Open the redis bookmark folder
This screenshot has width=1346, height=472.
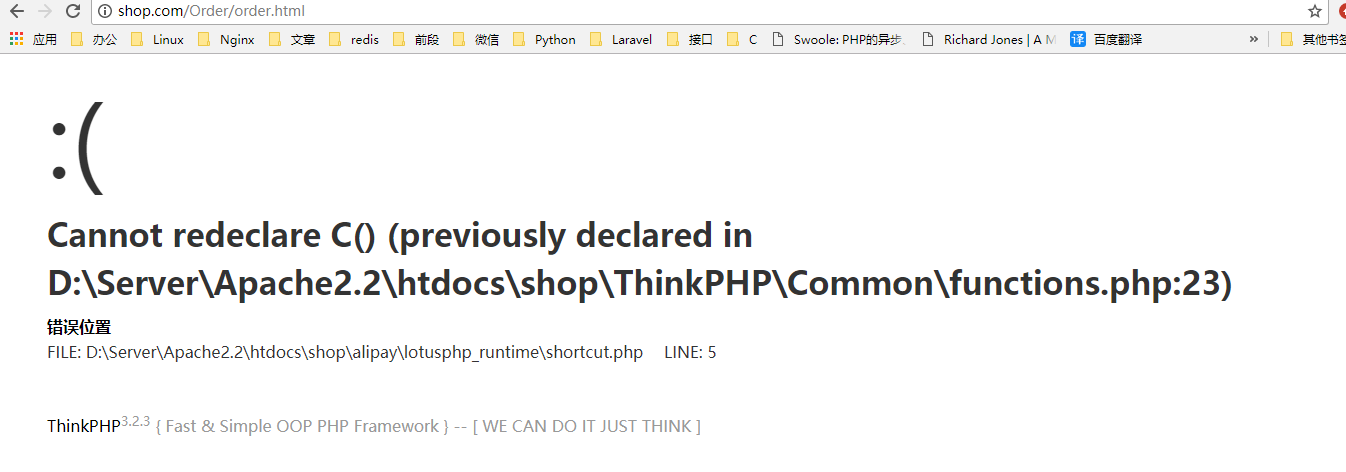point(354,40)
